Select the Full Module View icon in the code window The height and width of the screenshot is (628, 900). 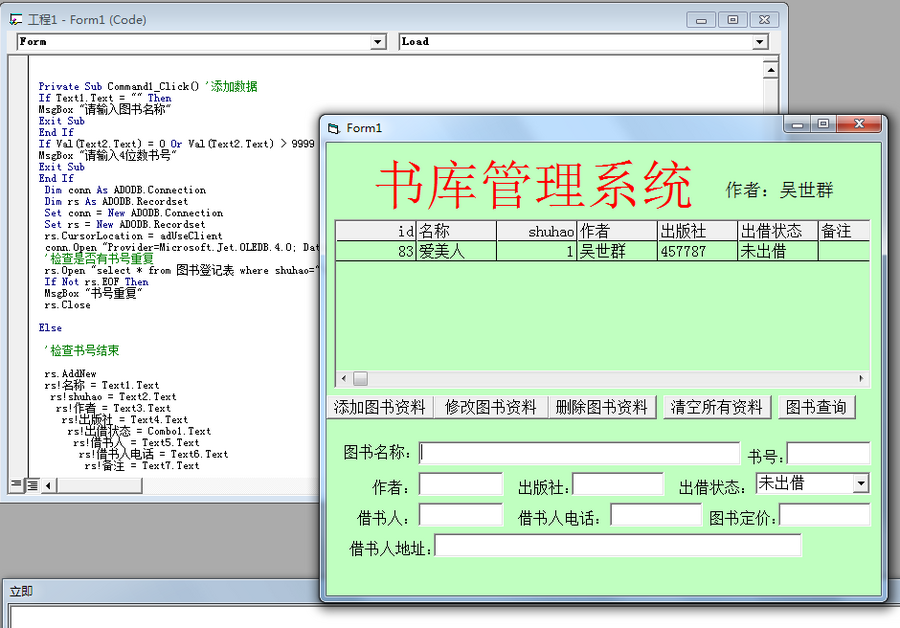point(32,485)
